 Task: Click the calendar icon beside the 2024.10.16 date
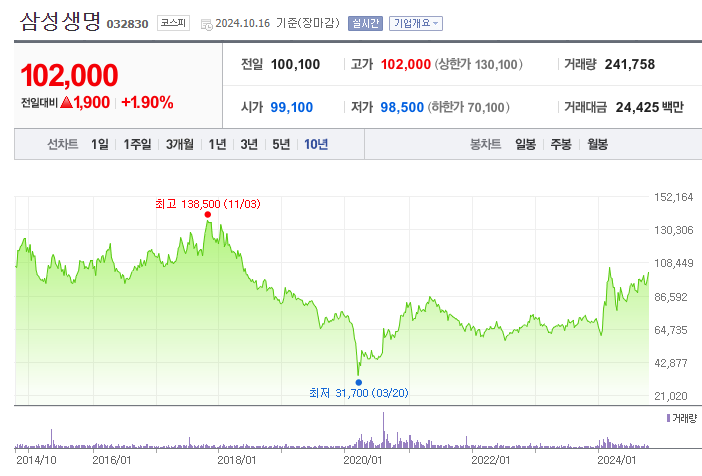coord(206,25)
